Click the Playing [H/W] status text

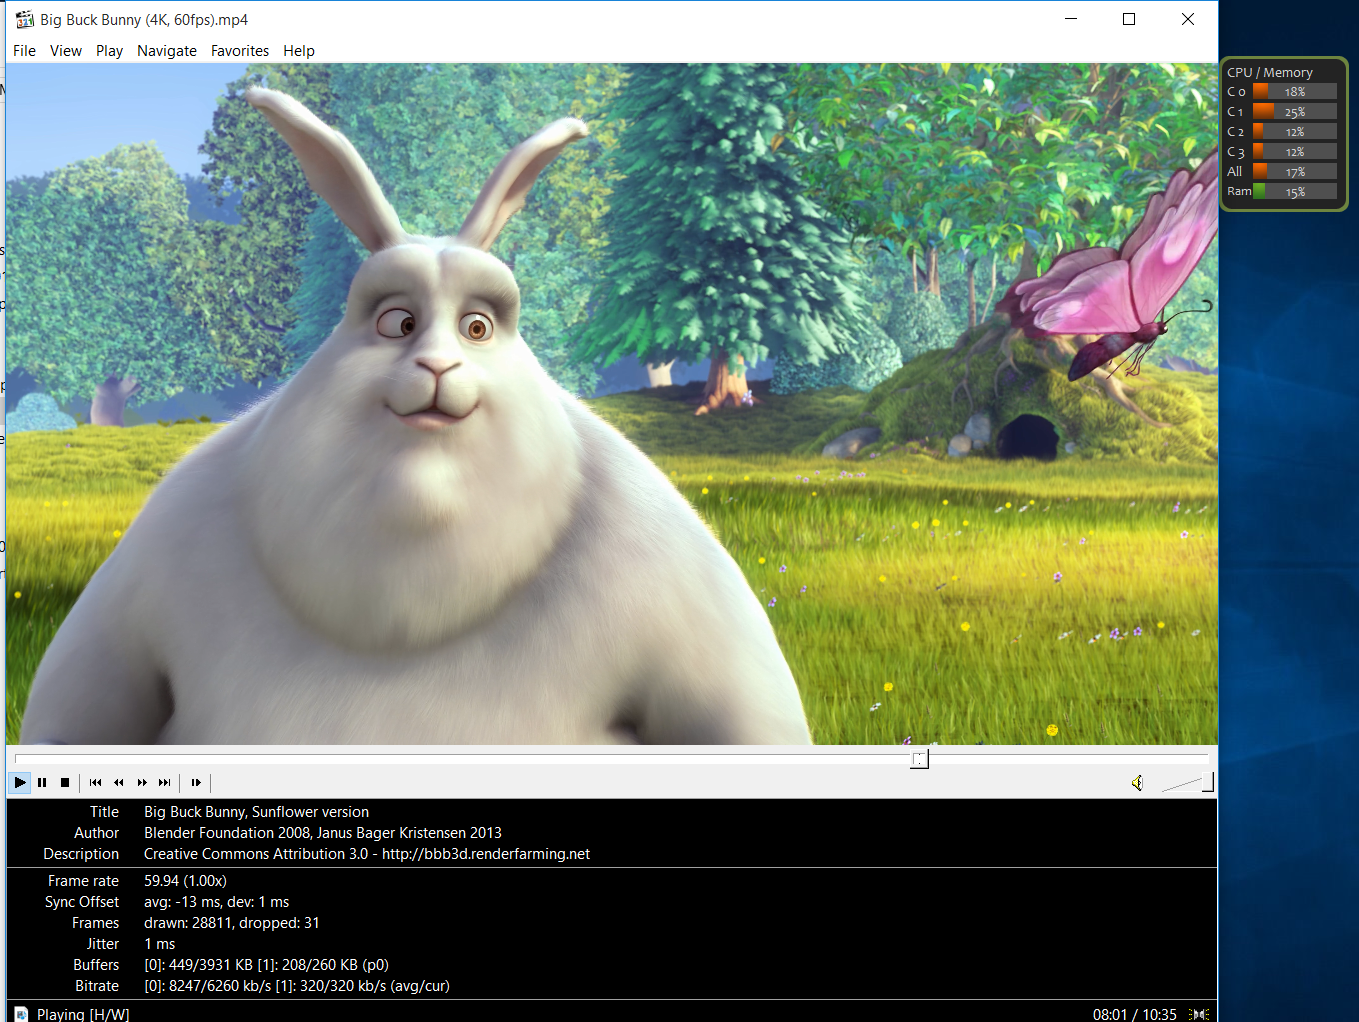point(83,1014)
